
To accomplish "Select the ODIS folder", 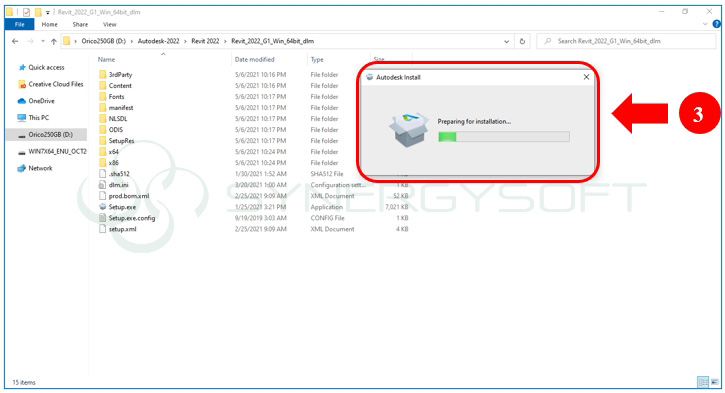I will tap(111, 129).
